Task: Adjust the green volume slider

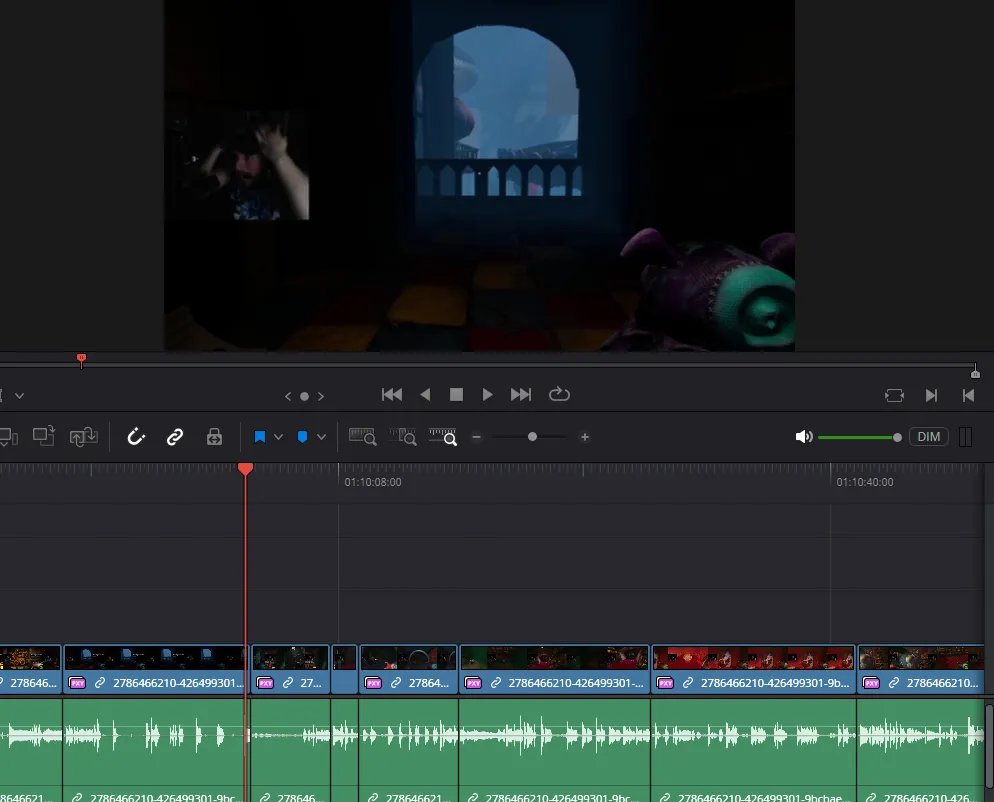Action: click(x=860, y=437)
